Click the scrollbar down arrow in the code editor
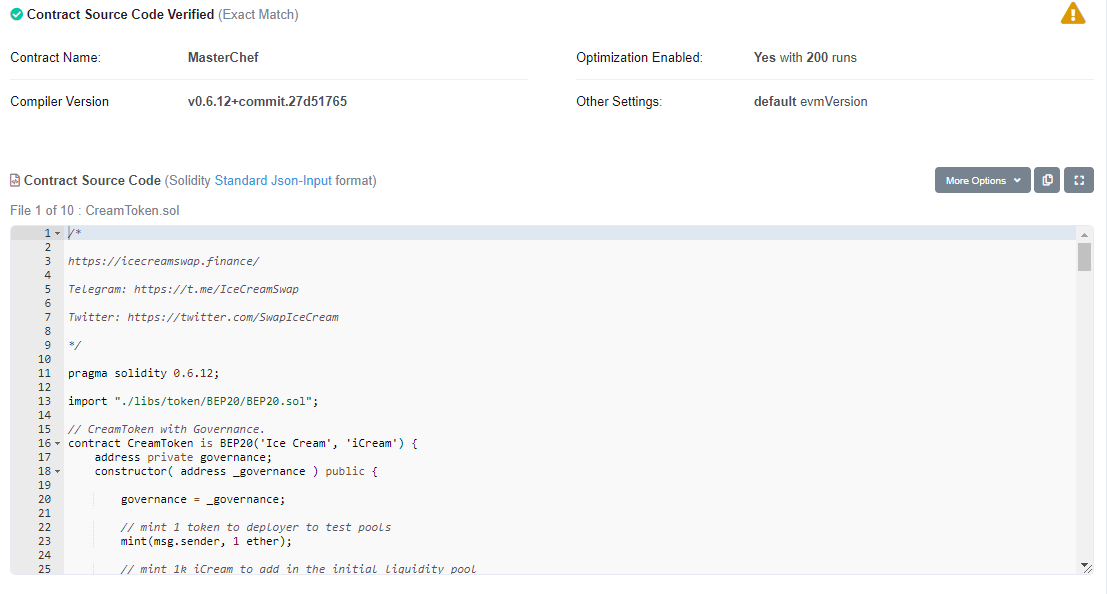Viewport: 1107px width, 594px height. [x=1084, y=565]
